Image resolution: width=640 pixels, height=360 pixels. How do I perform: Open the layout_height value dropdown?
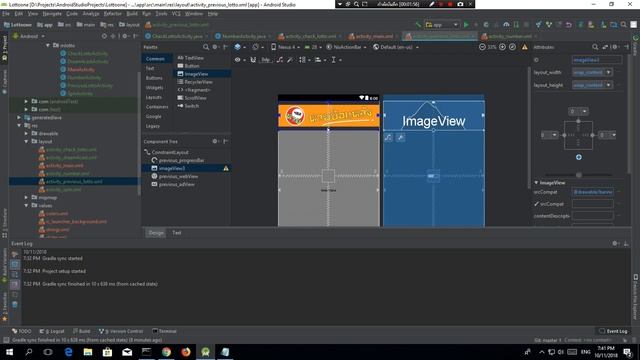pyautogui.click(x=609, y=85)
